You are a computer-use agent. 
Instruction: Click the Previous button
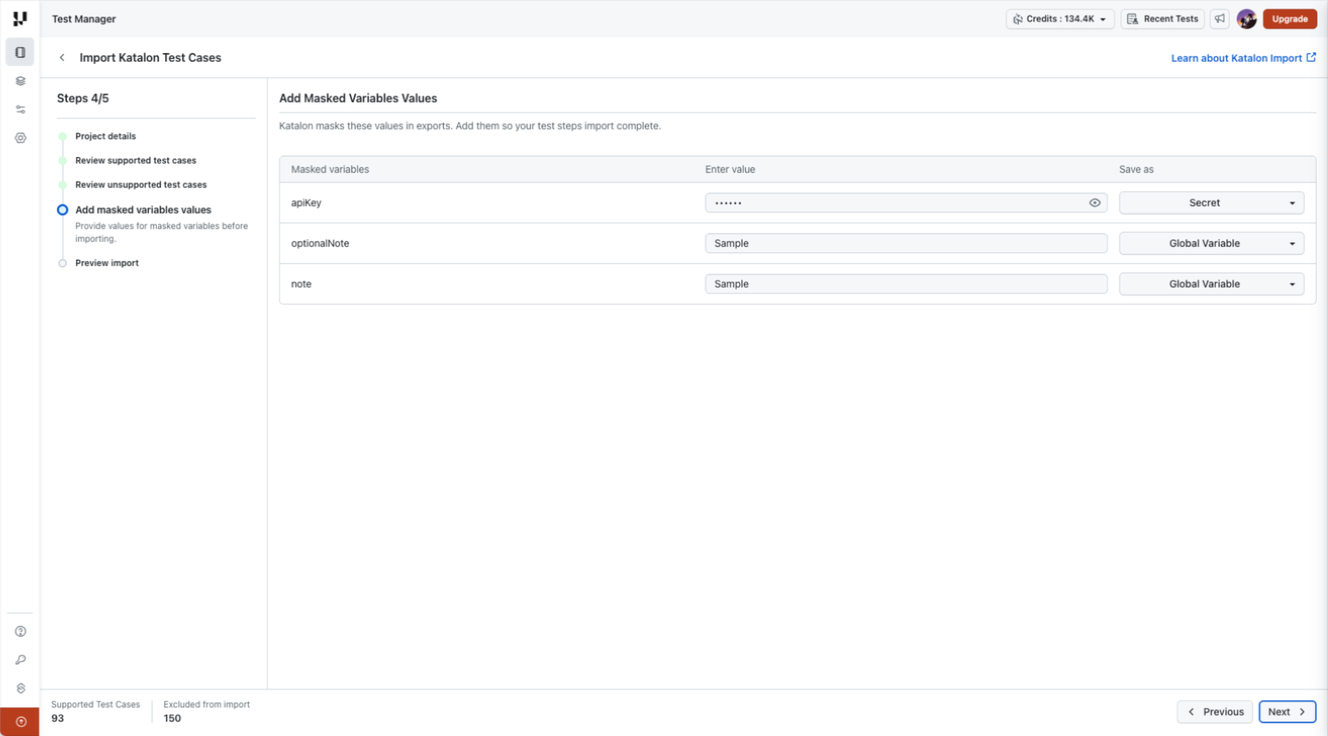[x=1215, y=712]
